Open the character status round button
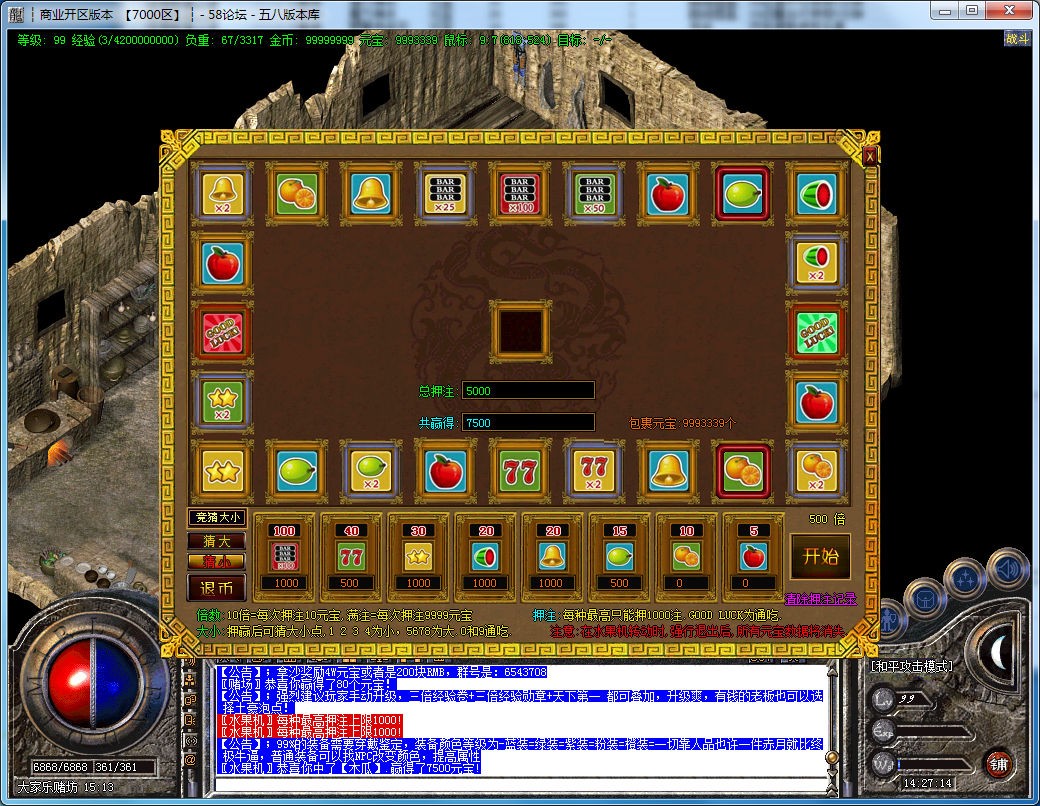Screen dimensions: 1040x806 (887, 620)
